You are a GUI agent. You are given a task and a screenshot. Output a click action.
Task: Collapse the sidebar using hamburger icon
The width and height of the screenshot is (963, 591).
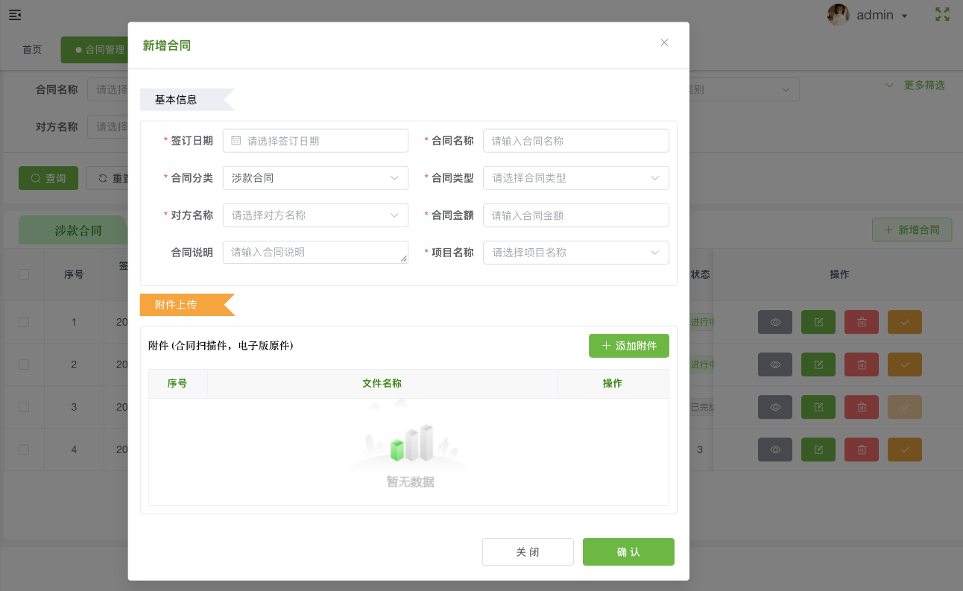(15, 14)
